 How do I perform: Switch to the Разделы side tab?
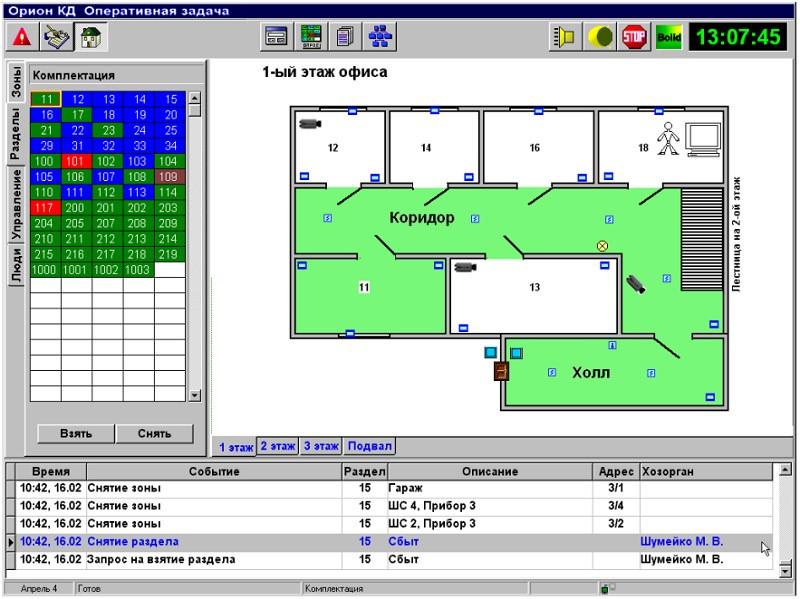[x=15, y=134]
